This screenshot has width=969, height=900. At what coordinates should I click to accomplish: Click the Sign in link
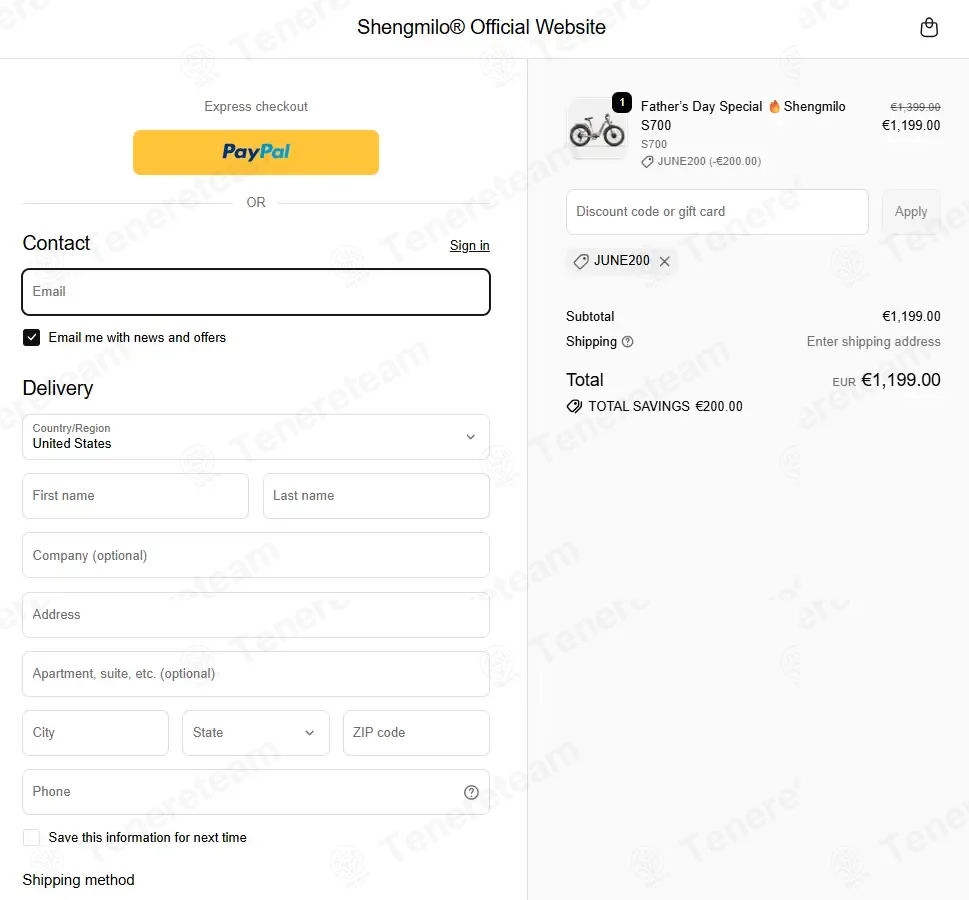tap(469, 245)
